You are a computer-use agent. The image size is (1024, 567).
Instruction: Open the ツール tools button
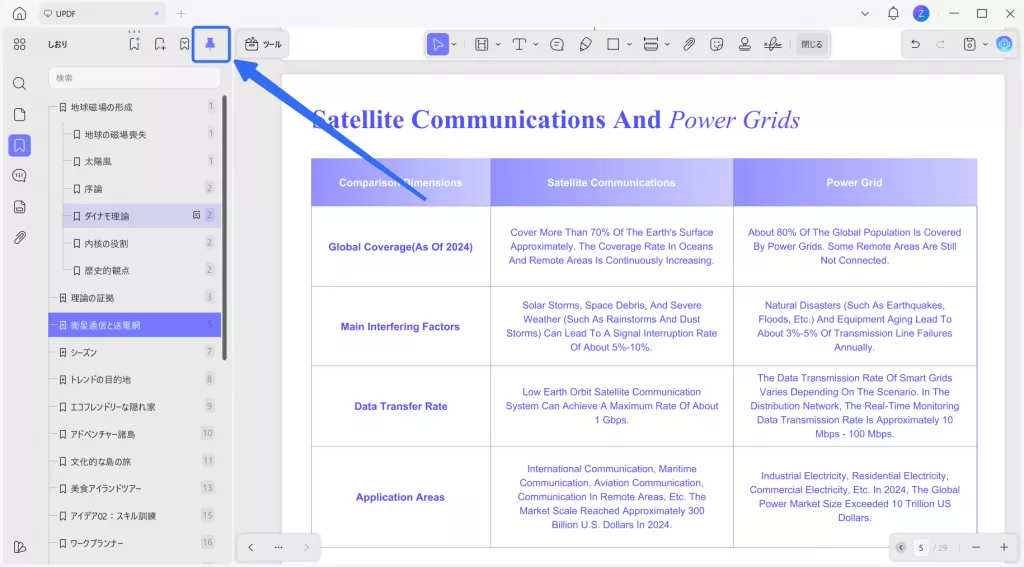click(x=263, y=44)
